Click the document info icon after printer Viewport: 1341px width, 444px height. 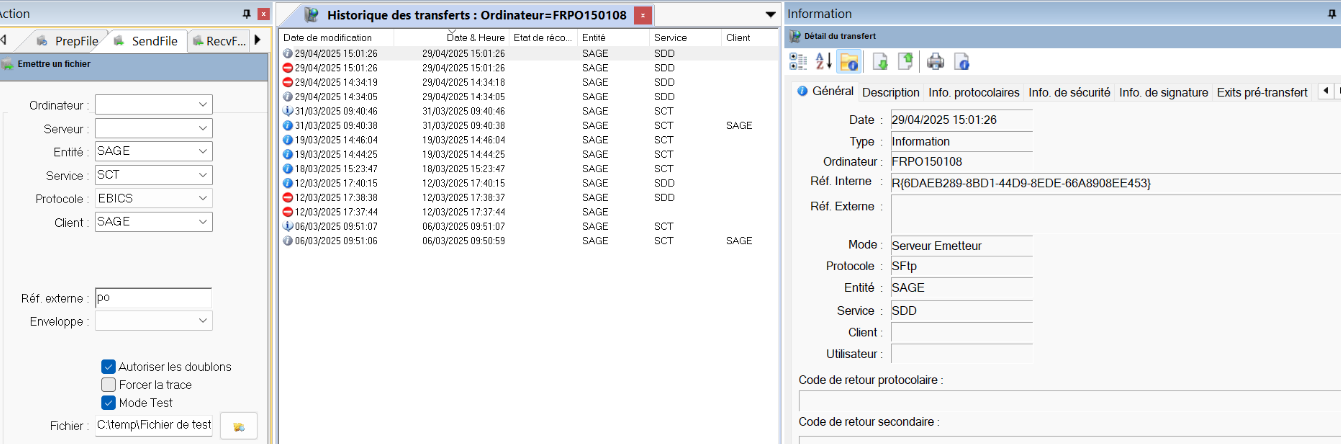click(961, 62)
